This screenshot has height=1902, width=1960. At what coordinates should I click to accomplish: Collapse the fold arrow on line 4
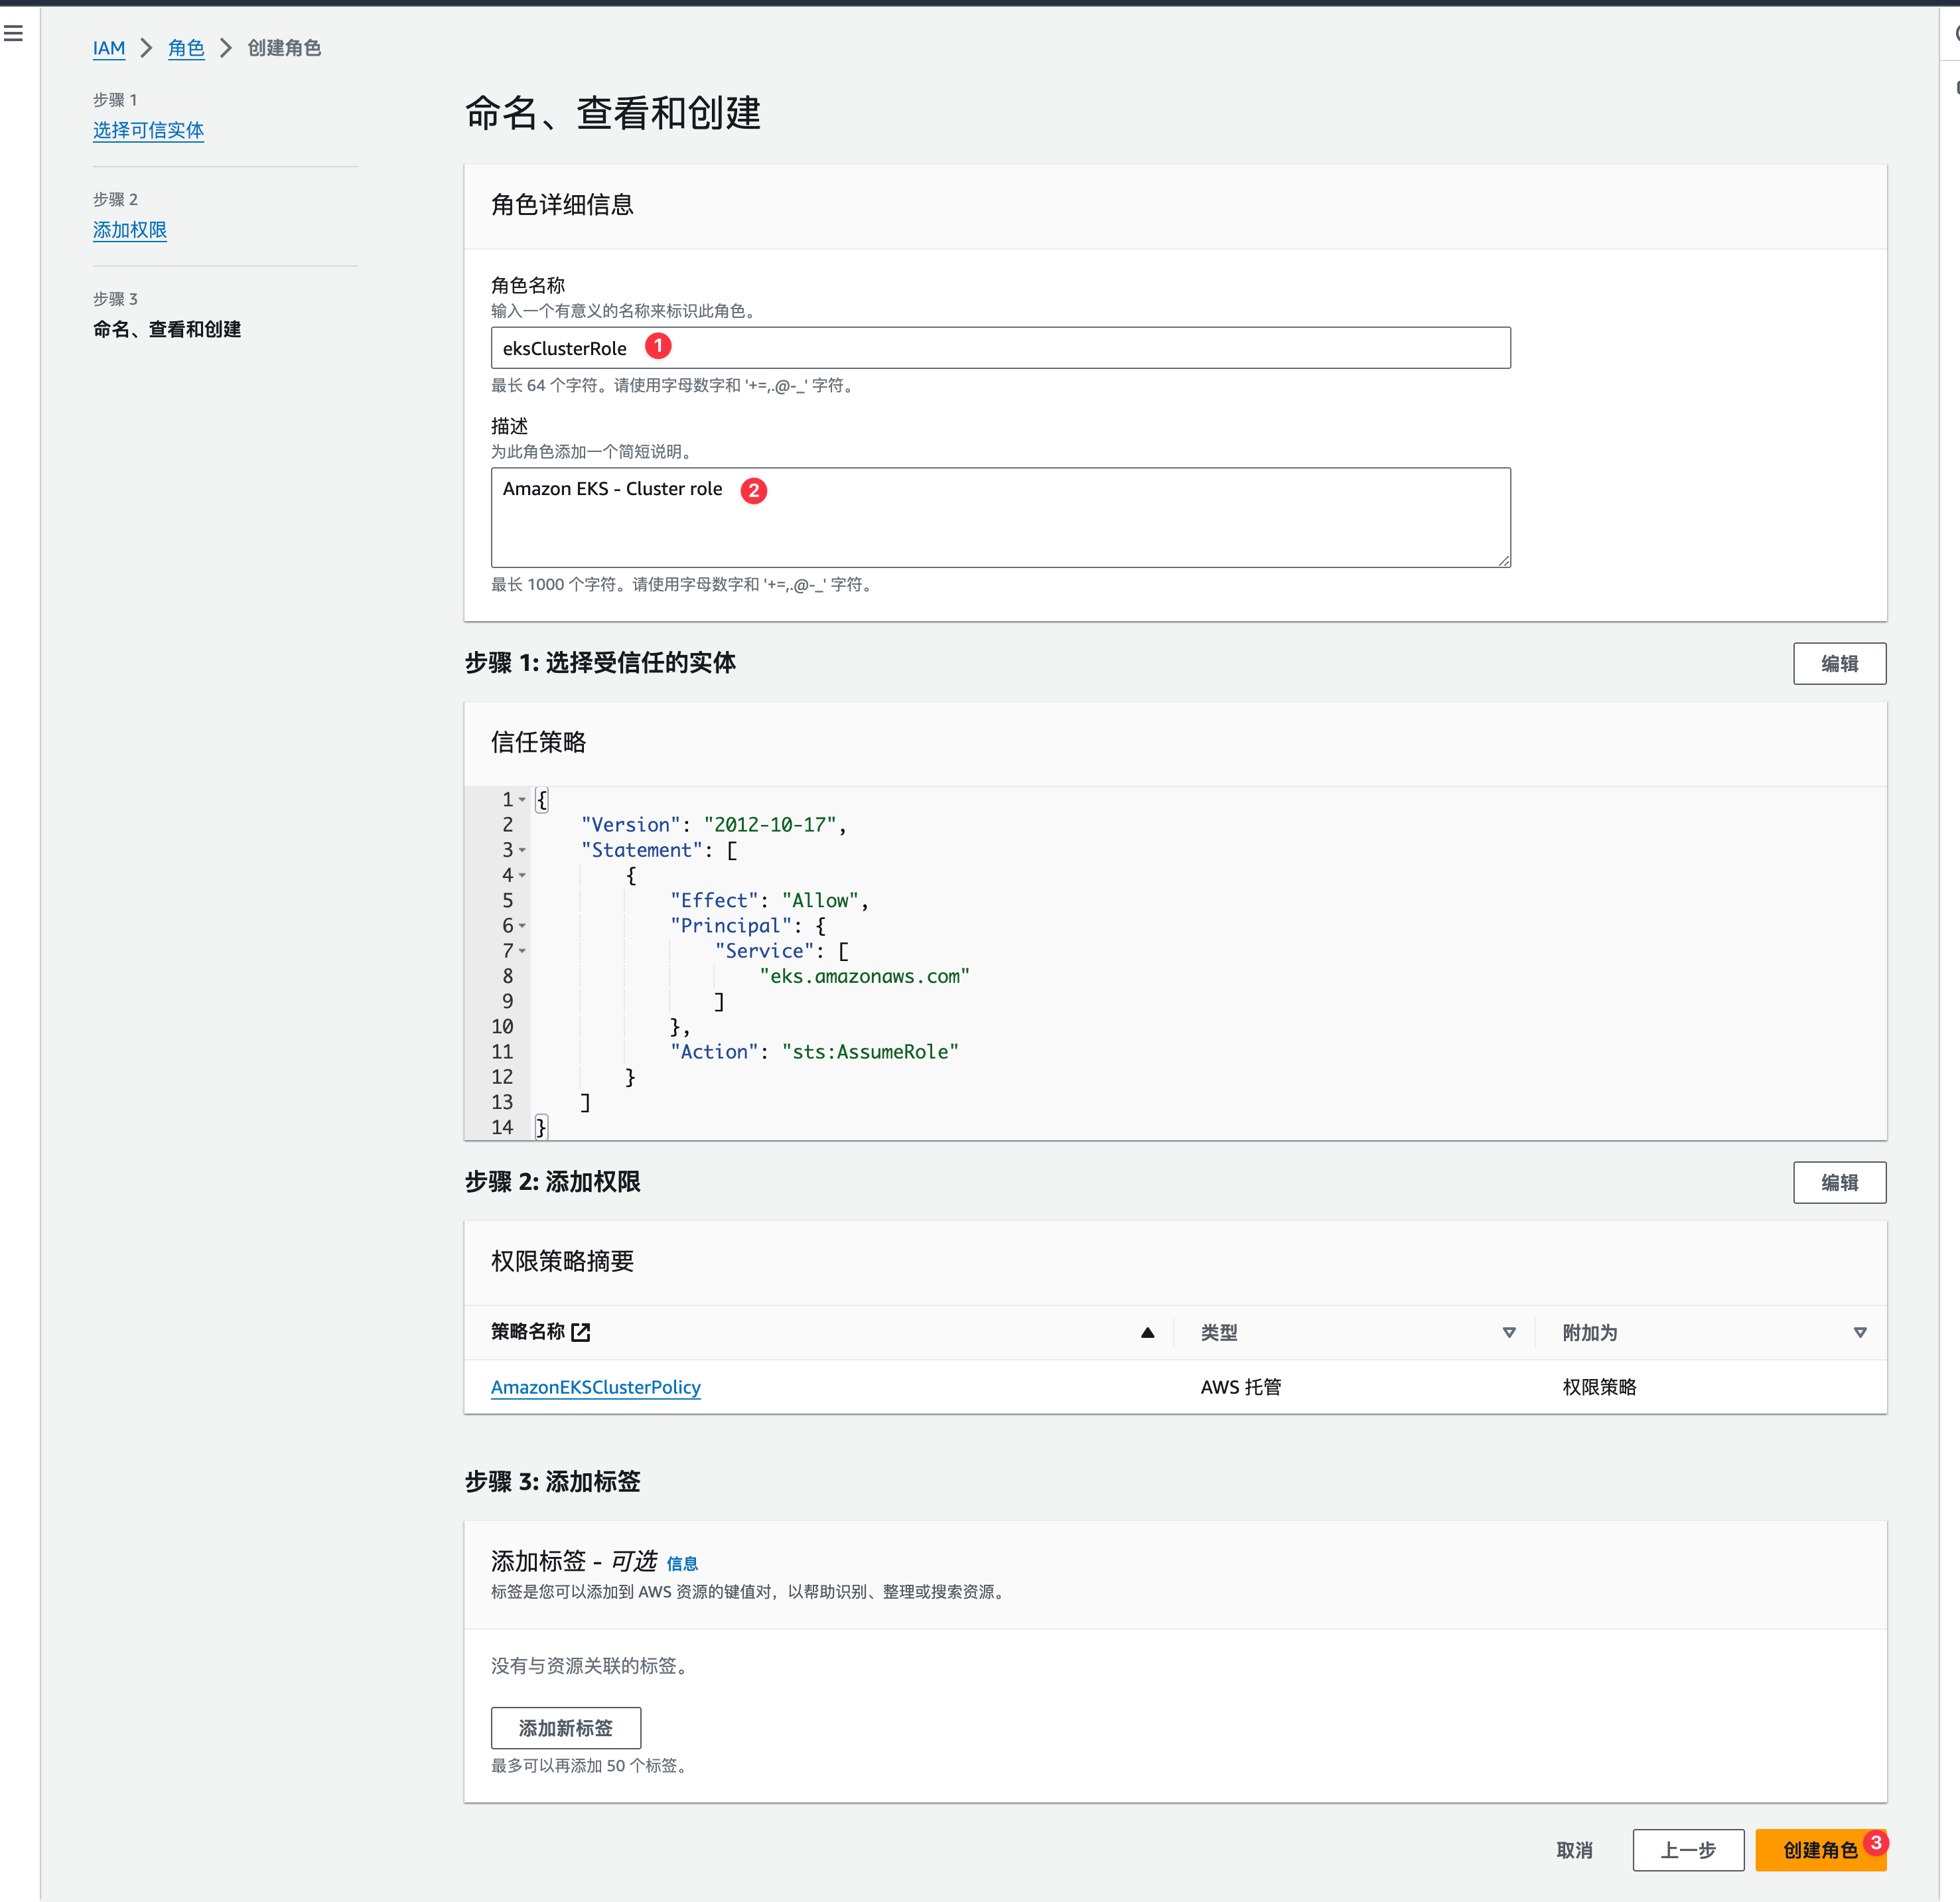[x=522, y=875]
